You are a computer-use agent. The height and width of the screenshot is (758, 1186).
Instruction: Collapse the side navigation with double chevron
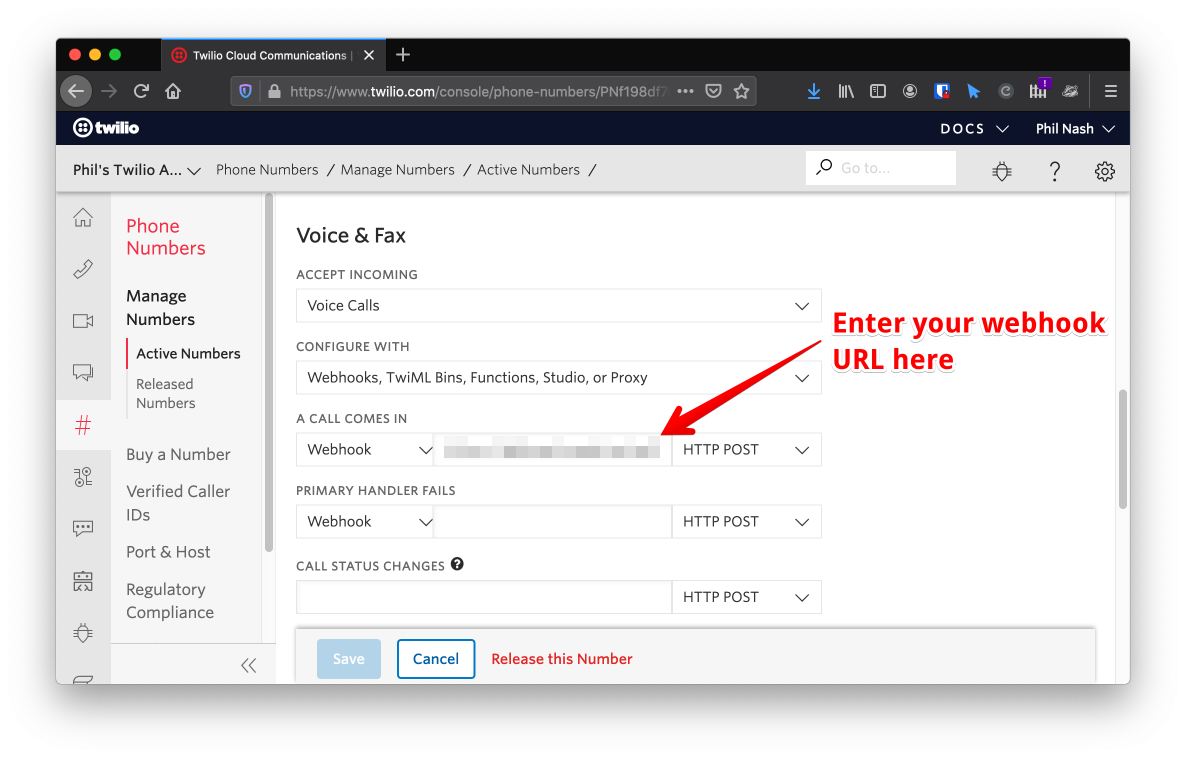tap(248, 666)
